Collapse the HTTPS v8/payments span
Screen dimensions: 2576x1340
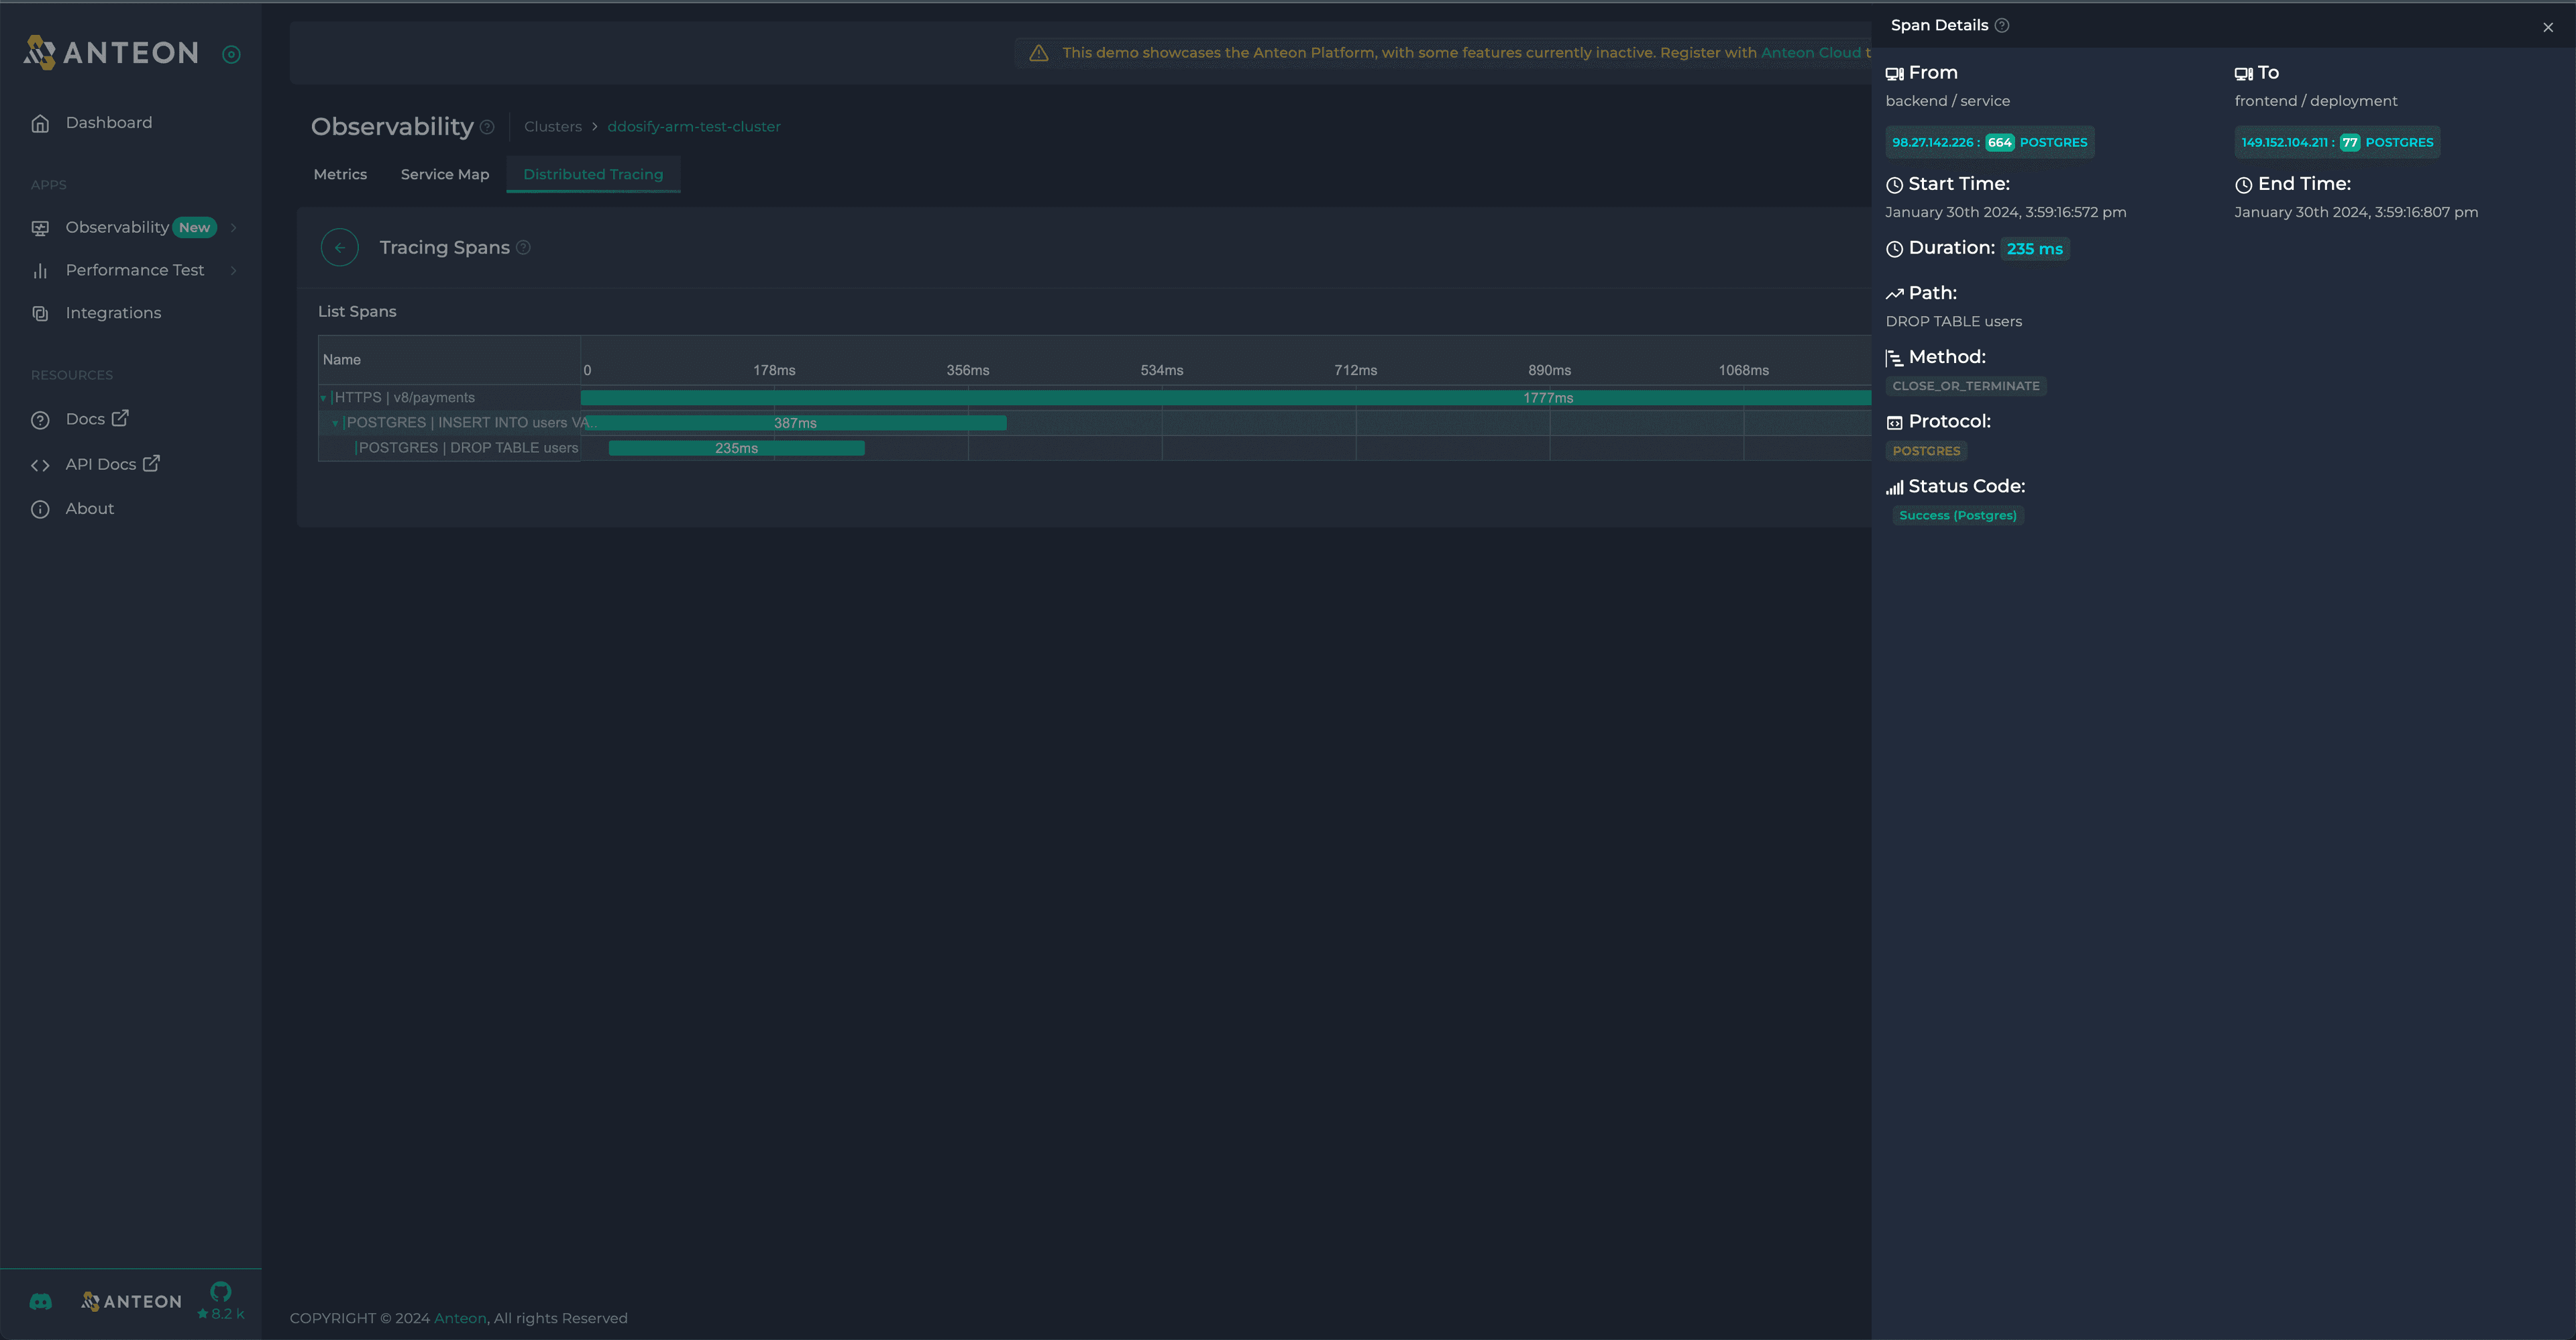[323, 397]
